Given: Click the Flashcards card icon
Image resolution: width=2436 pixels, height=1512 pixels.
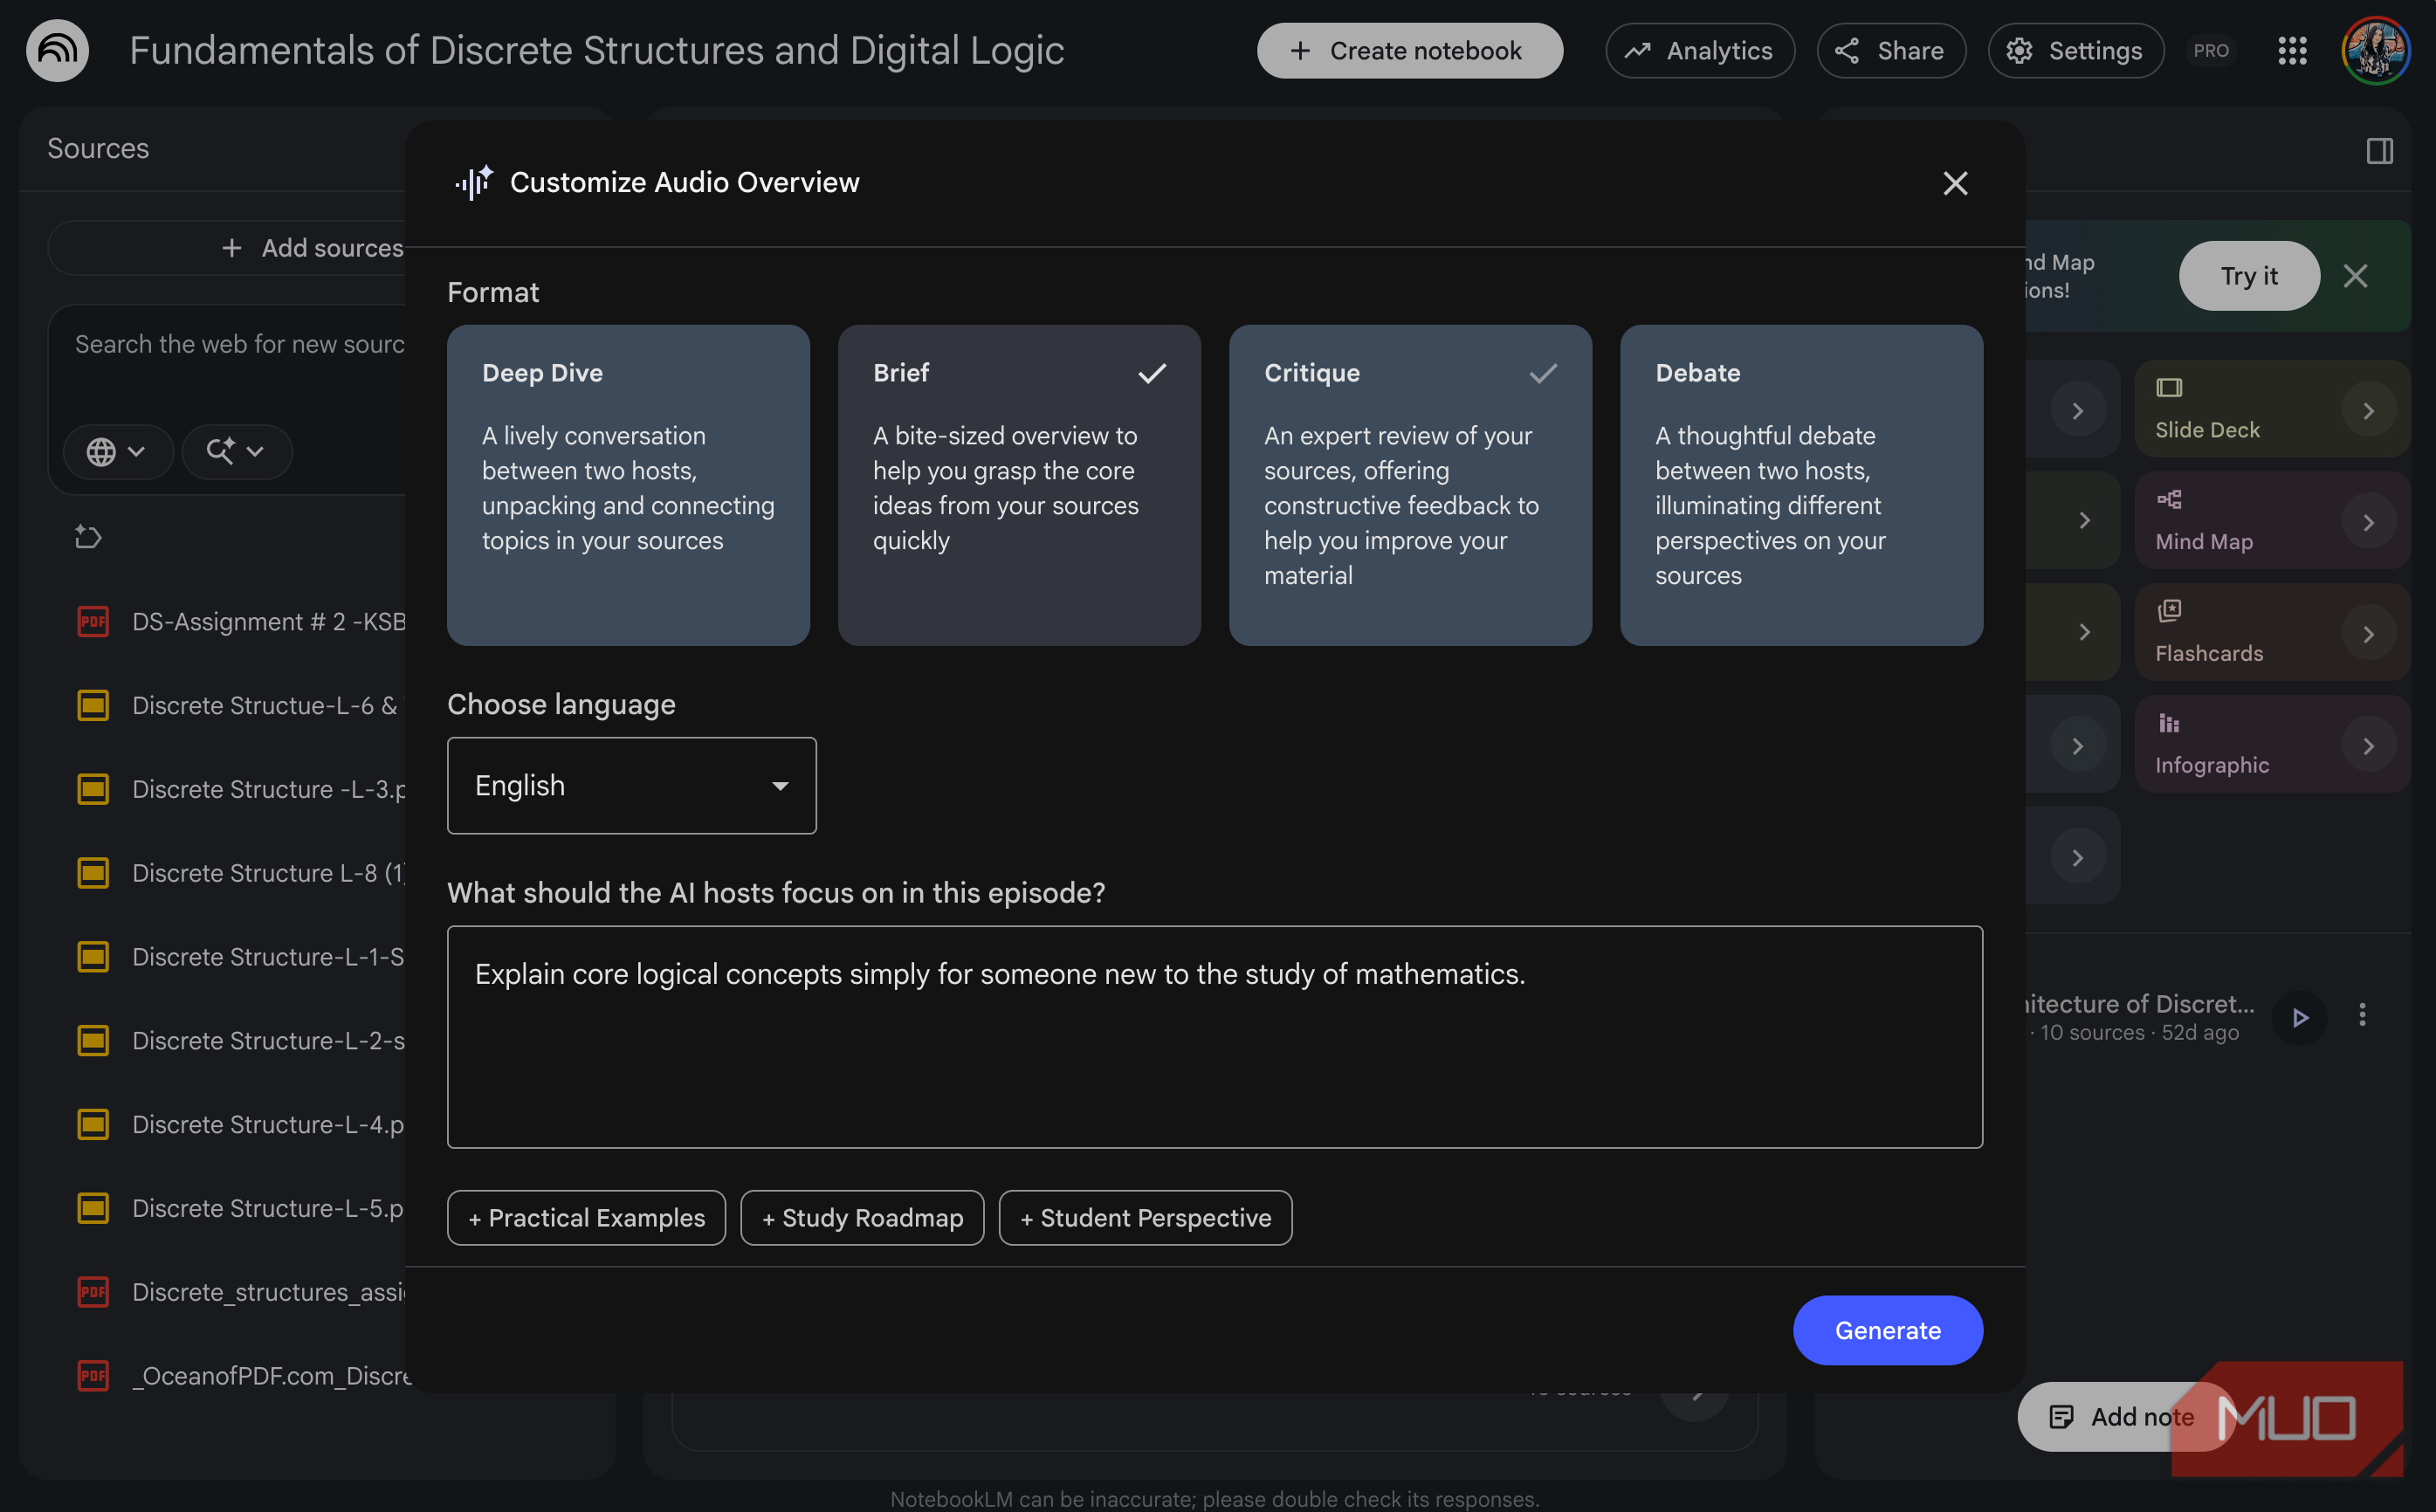Looking at the screenshot, I should pos(2169,611).
